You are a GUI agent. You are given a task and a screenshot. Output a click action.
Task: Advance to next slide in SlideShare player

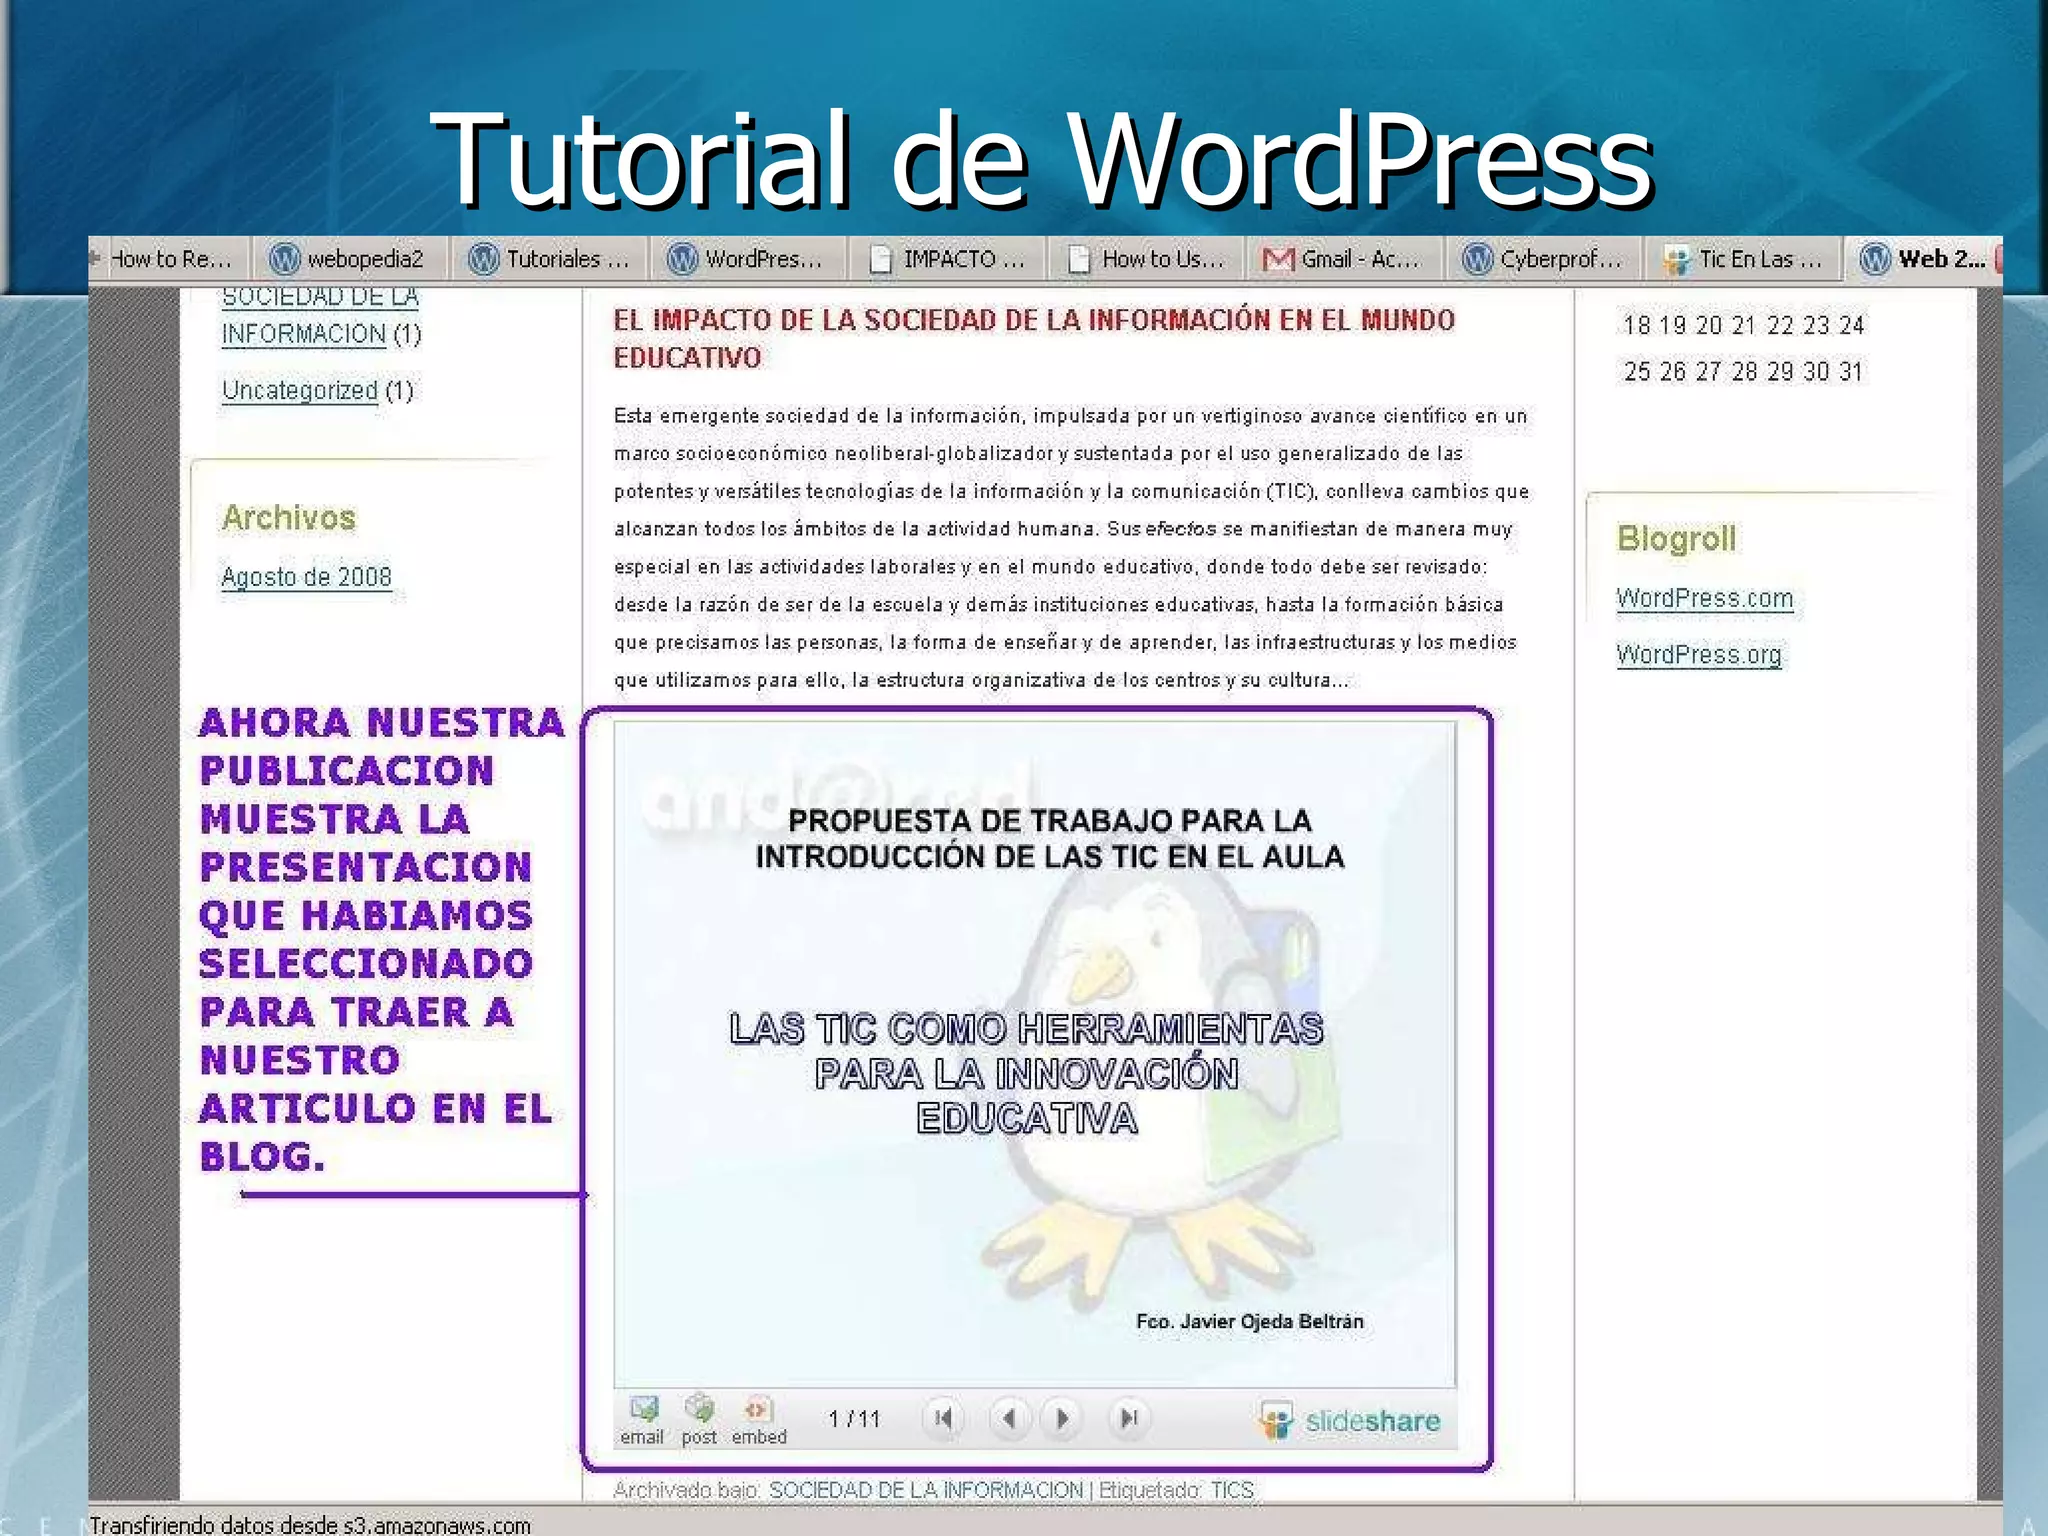(1062, 1418)
